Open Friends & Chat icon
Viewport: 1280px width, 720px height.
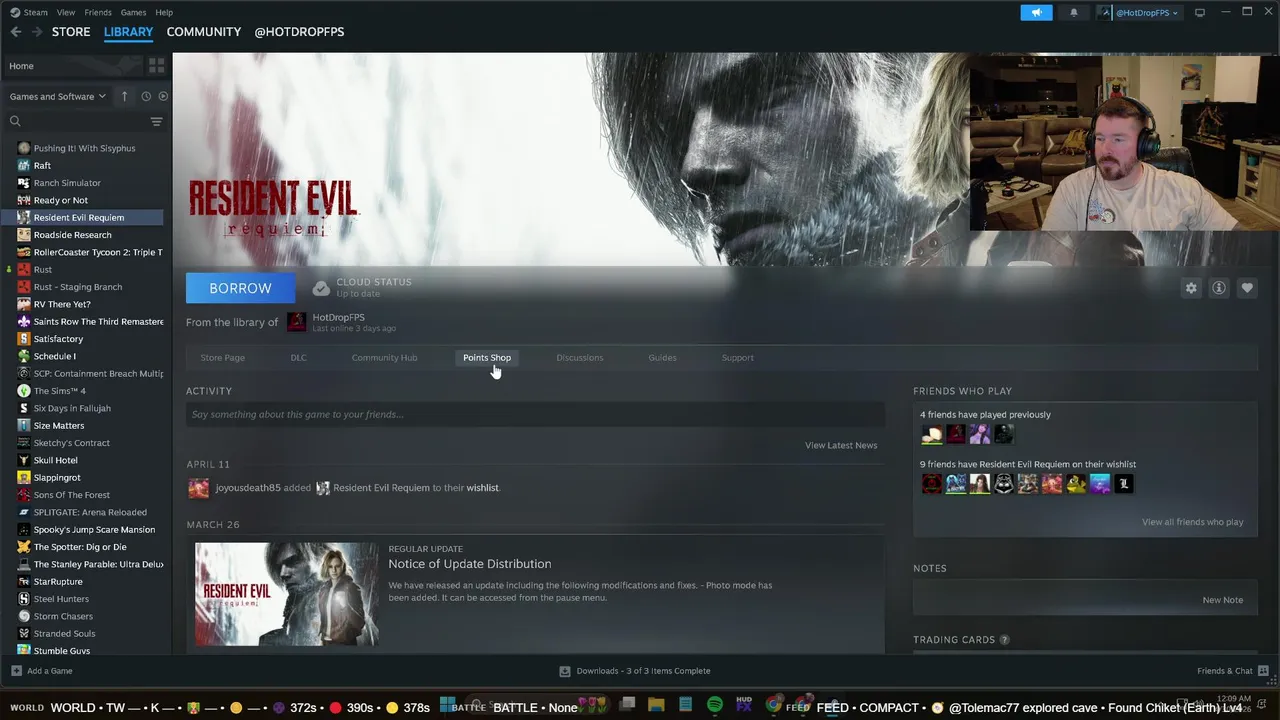point(1264,671)
